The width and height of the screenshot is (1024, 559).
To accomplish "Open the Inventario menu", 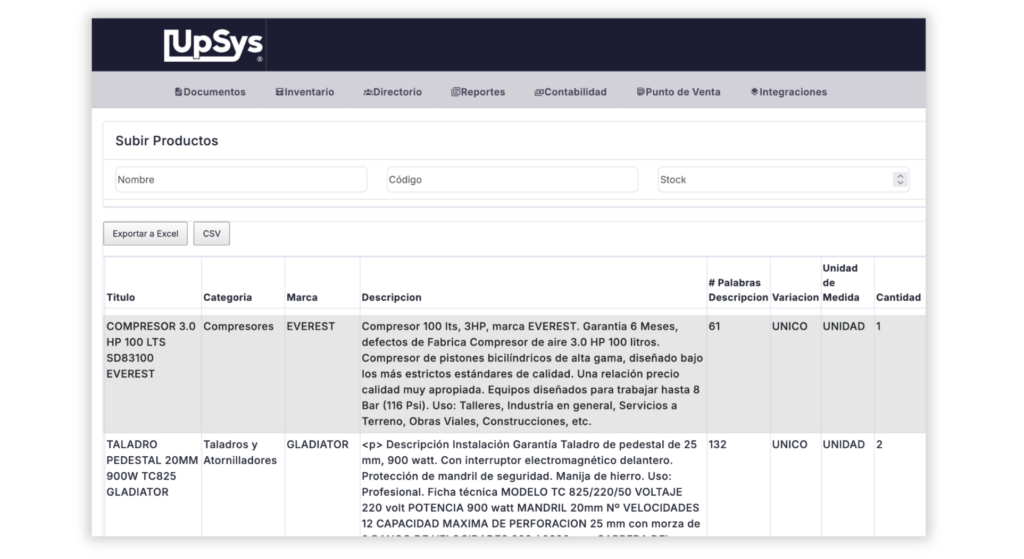I will (305, 92).
